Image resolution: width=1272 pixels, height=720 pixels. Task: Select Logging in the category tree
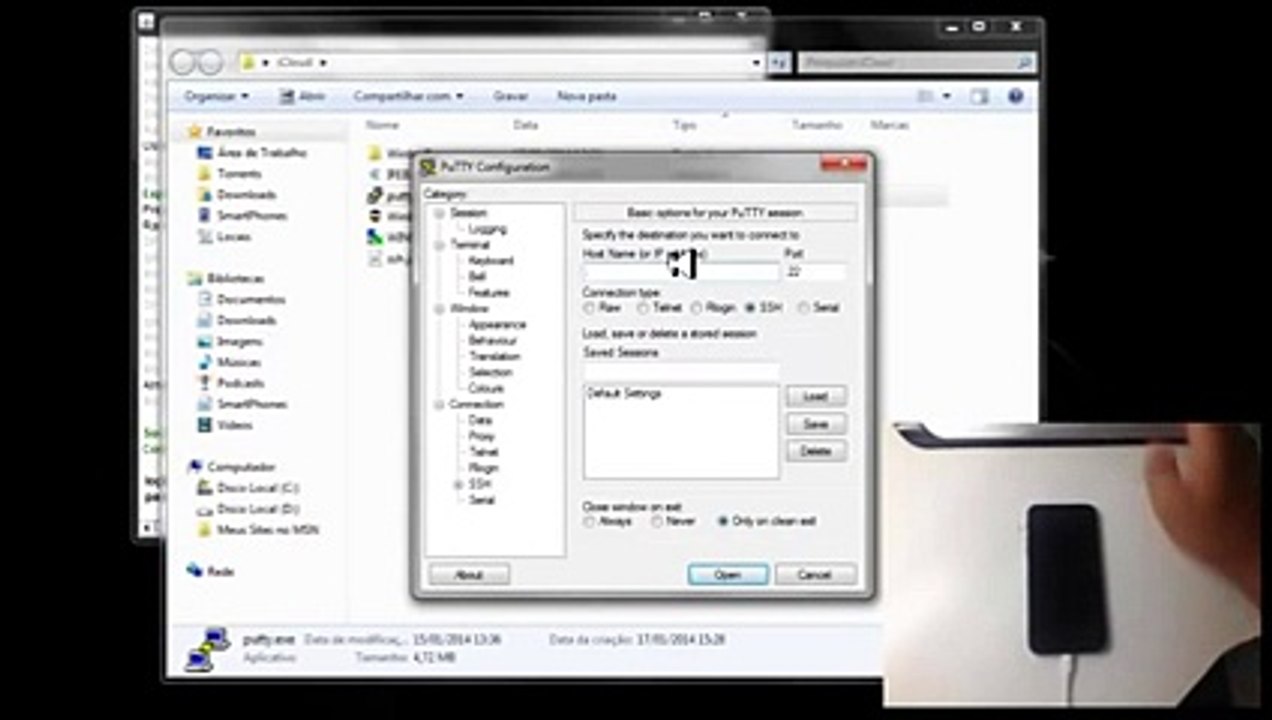487,229
